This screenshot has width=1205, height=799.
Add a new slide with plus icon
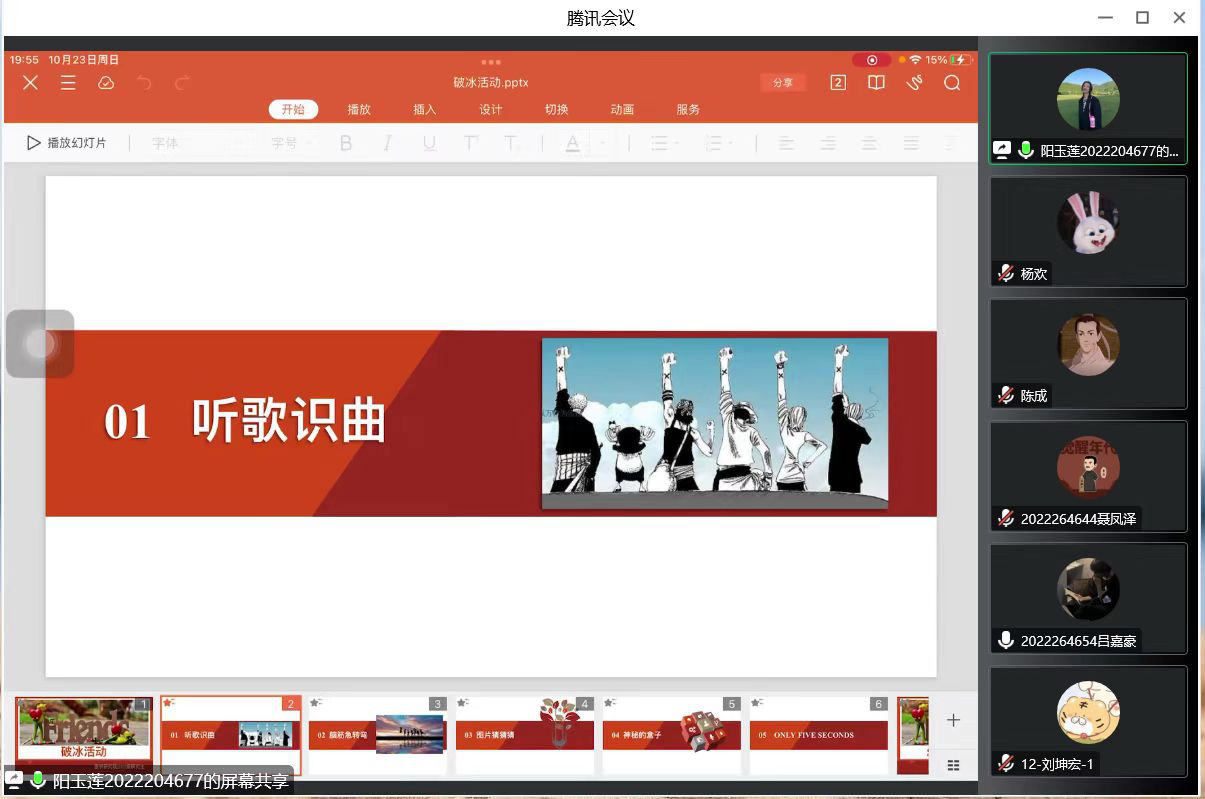pos(953,720)
